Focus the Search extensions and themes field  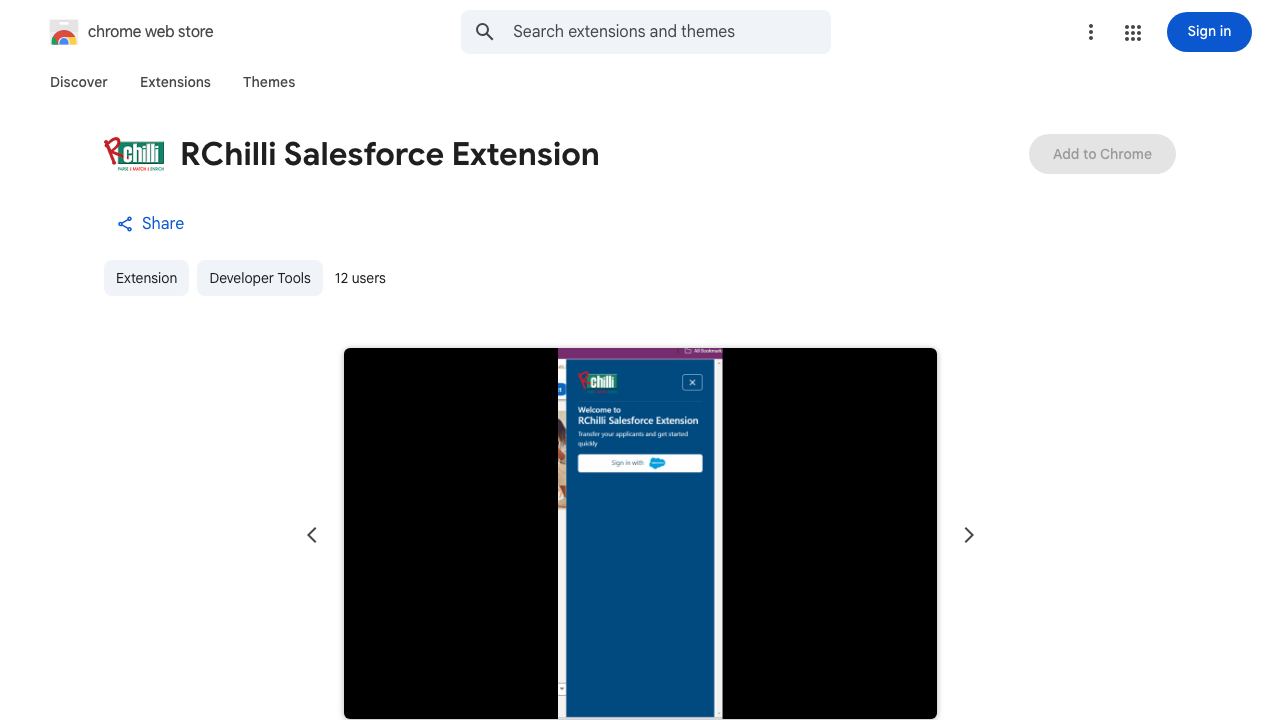pyautogui.click(x=646, y=32)
